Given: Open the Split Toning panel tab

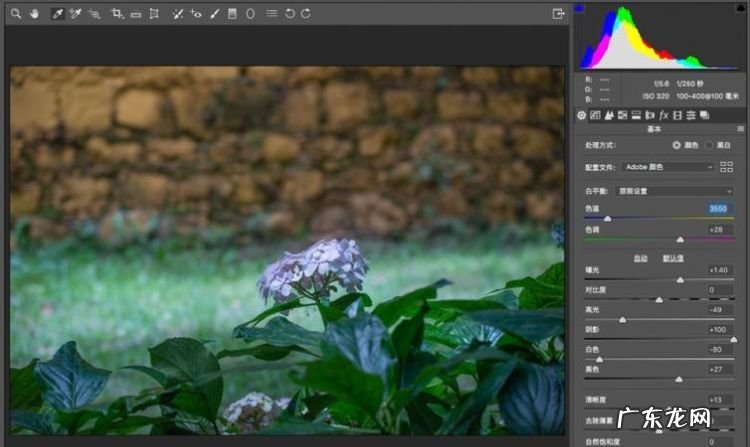Looking at the screenshot, I should 636,115.
